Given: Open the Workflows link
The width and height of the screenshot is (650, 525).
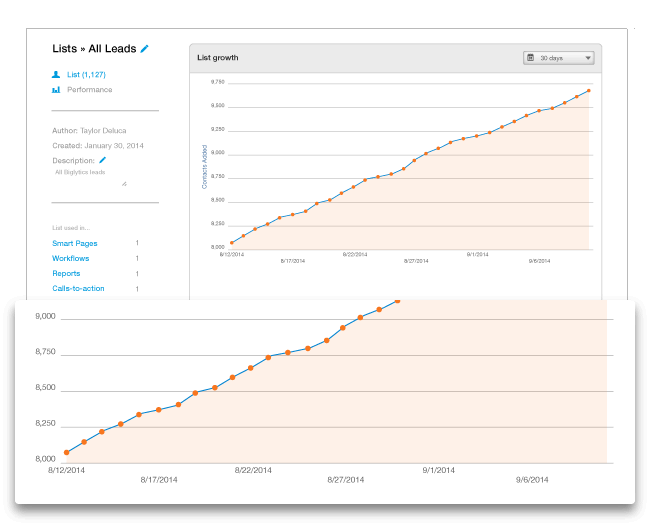Looking at the screenshot, I should pyautogui.click(x=70, y=258).
